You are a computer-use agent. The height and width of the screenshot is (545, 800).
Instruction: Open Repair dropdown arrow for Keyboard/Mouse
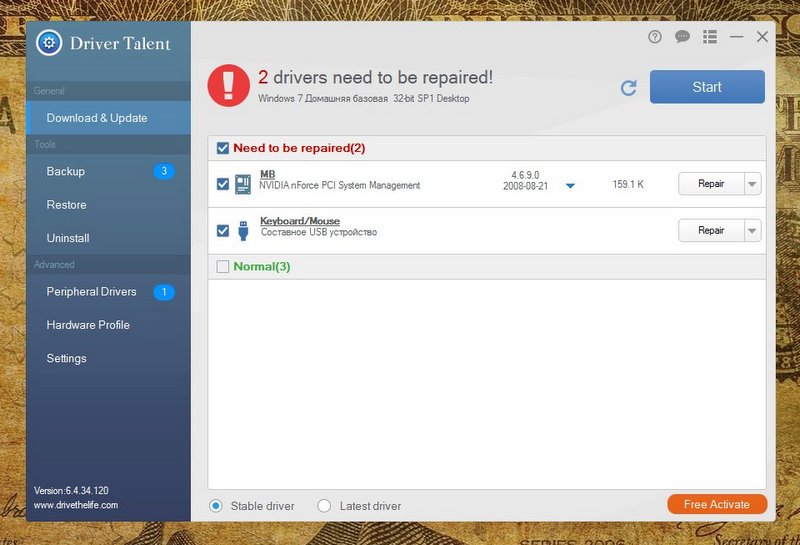[x=752, y=231]
